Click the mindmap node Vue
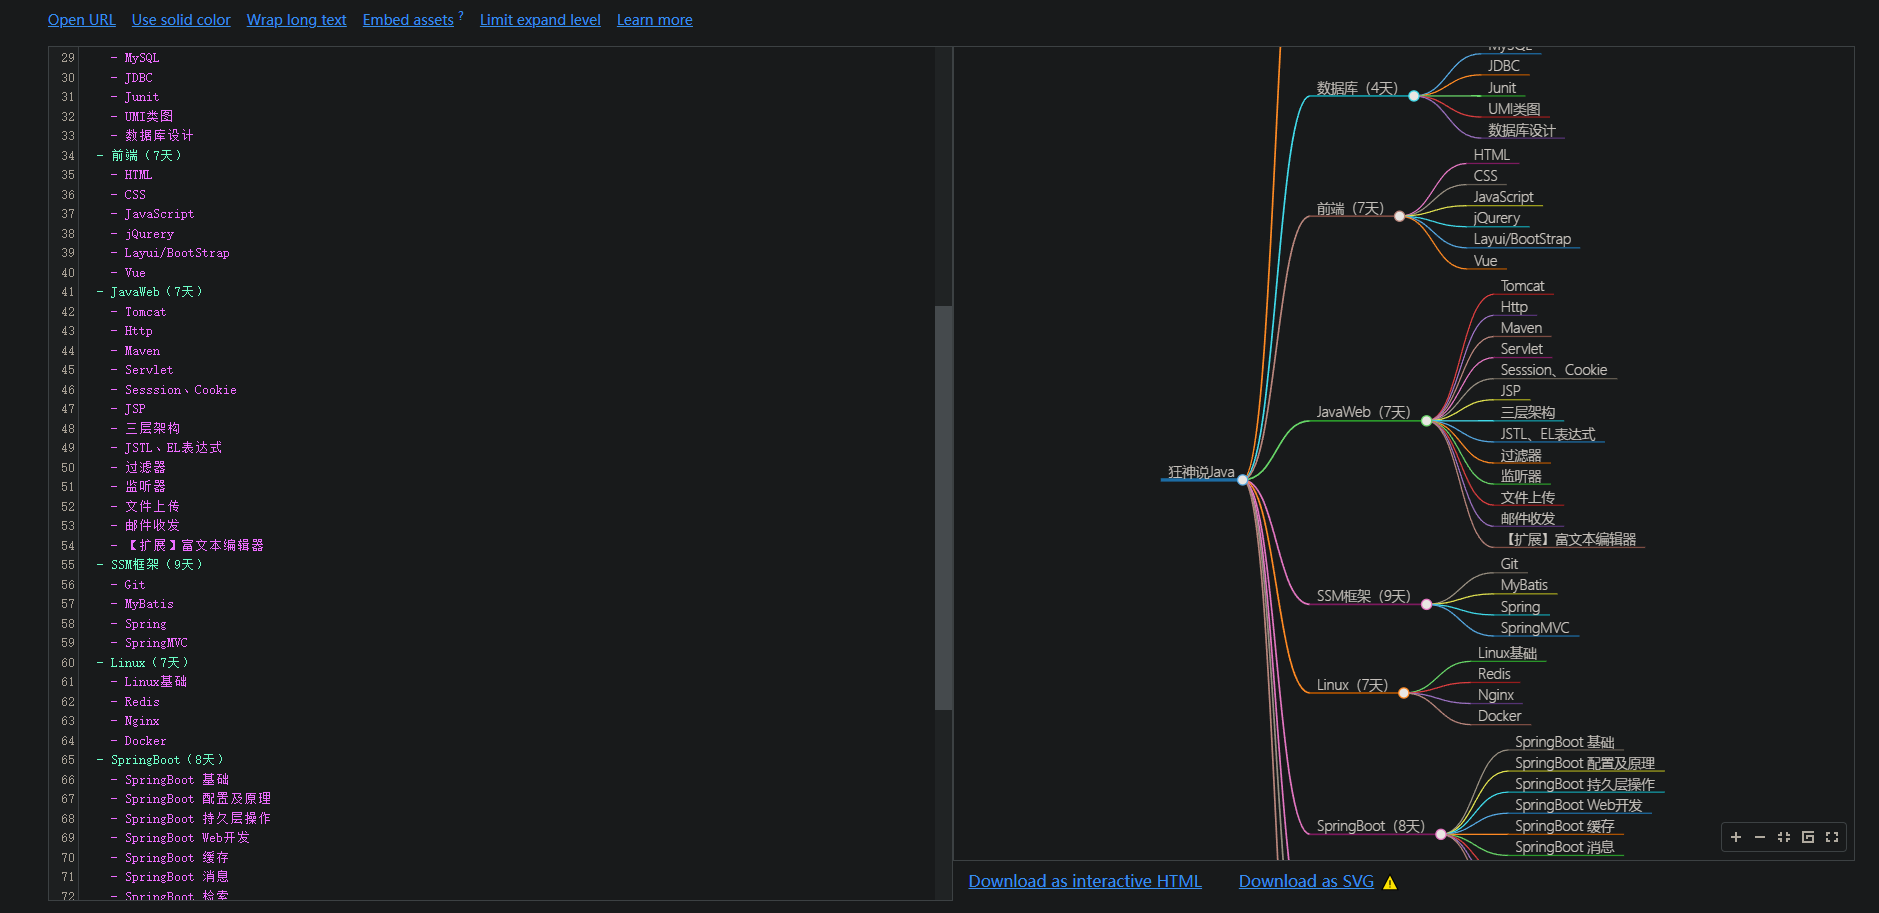Viewport: 1879px width, 913px height. 1485,261
